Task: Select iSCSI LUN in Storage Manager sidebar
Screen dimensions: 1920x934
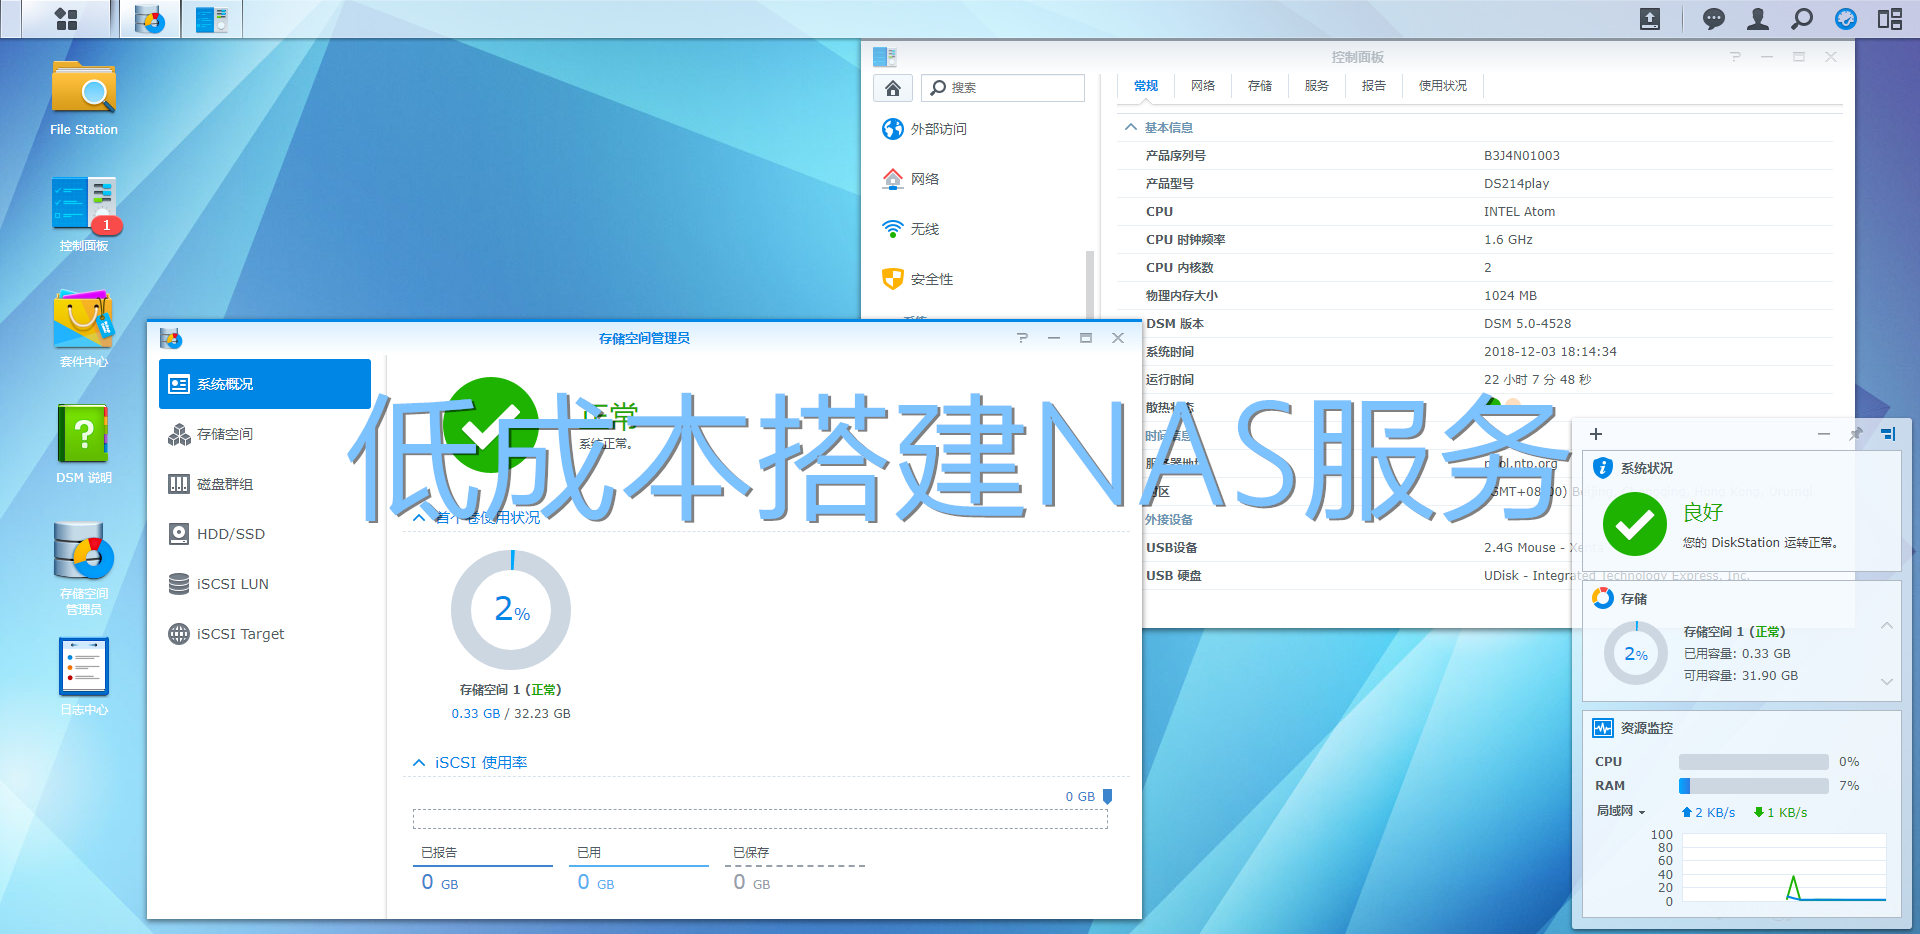Action: 265,584
